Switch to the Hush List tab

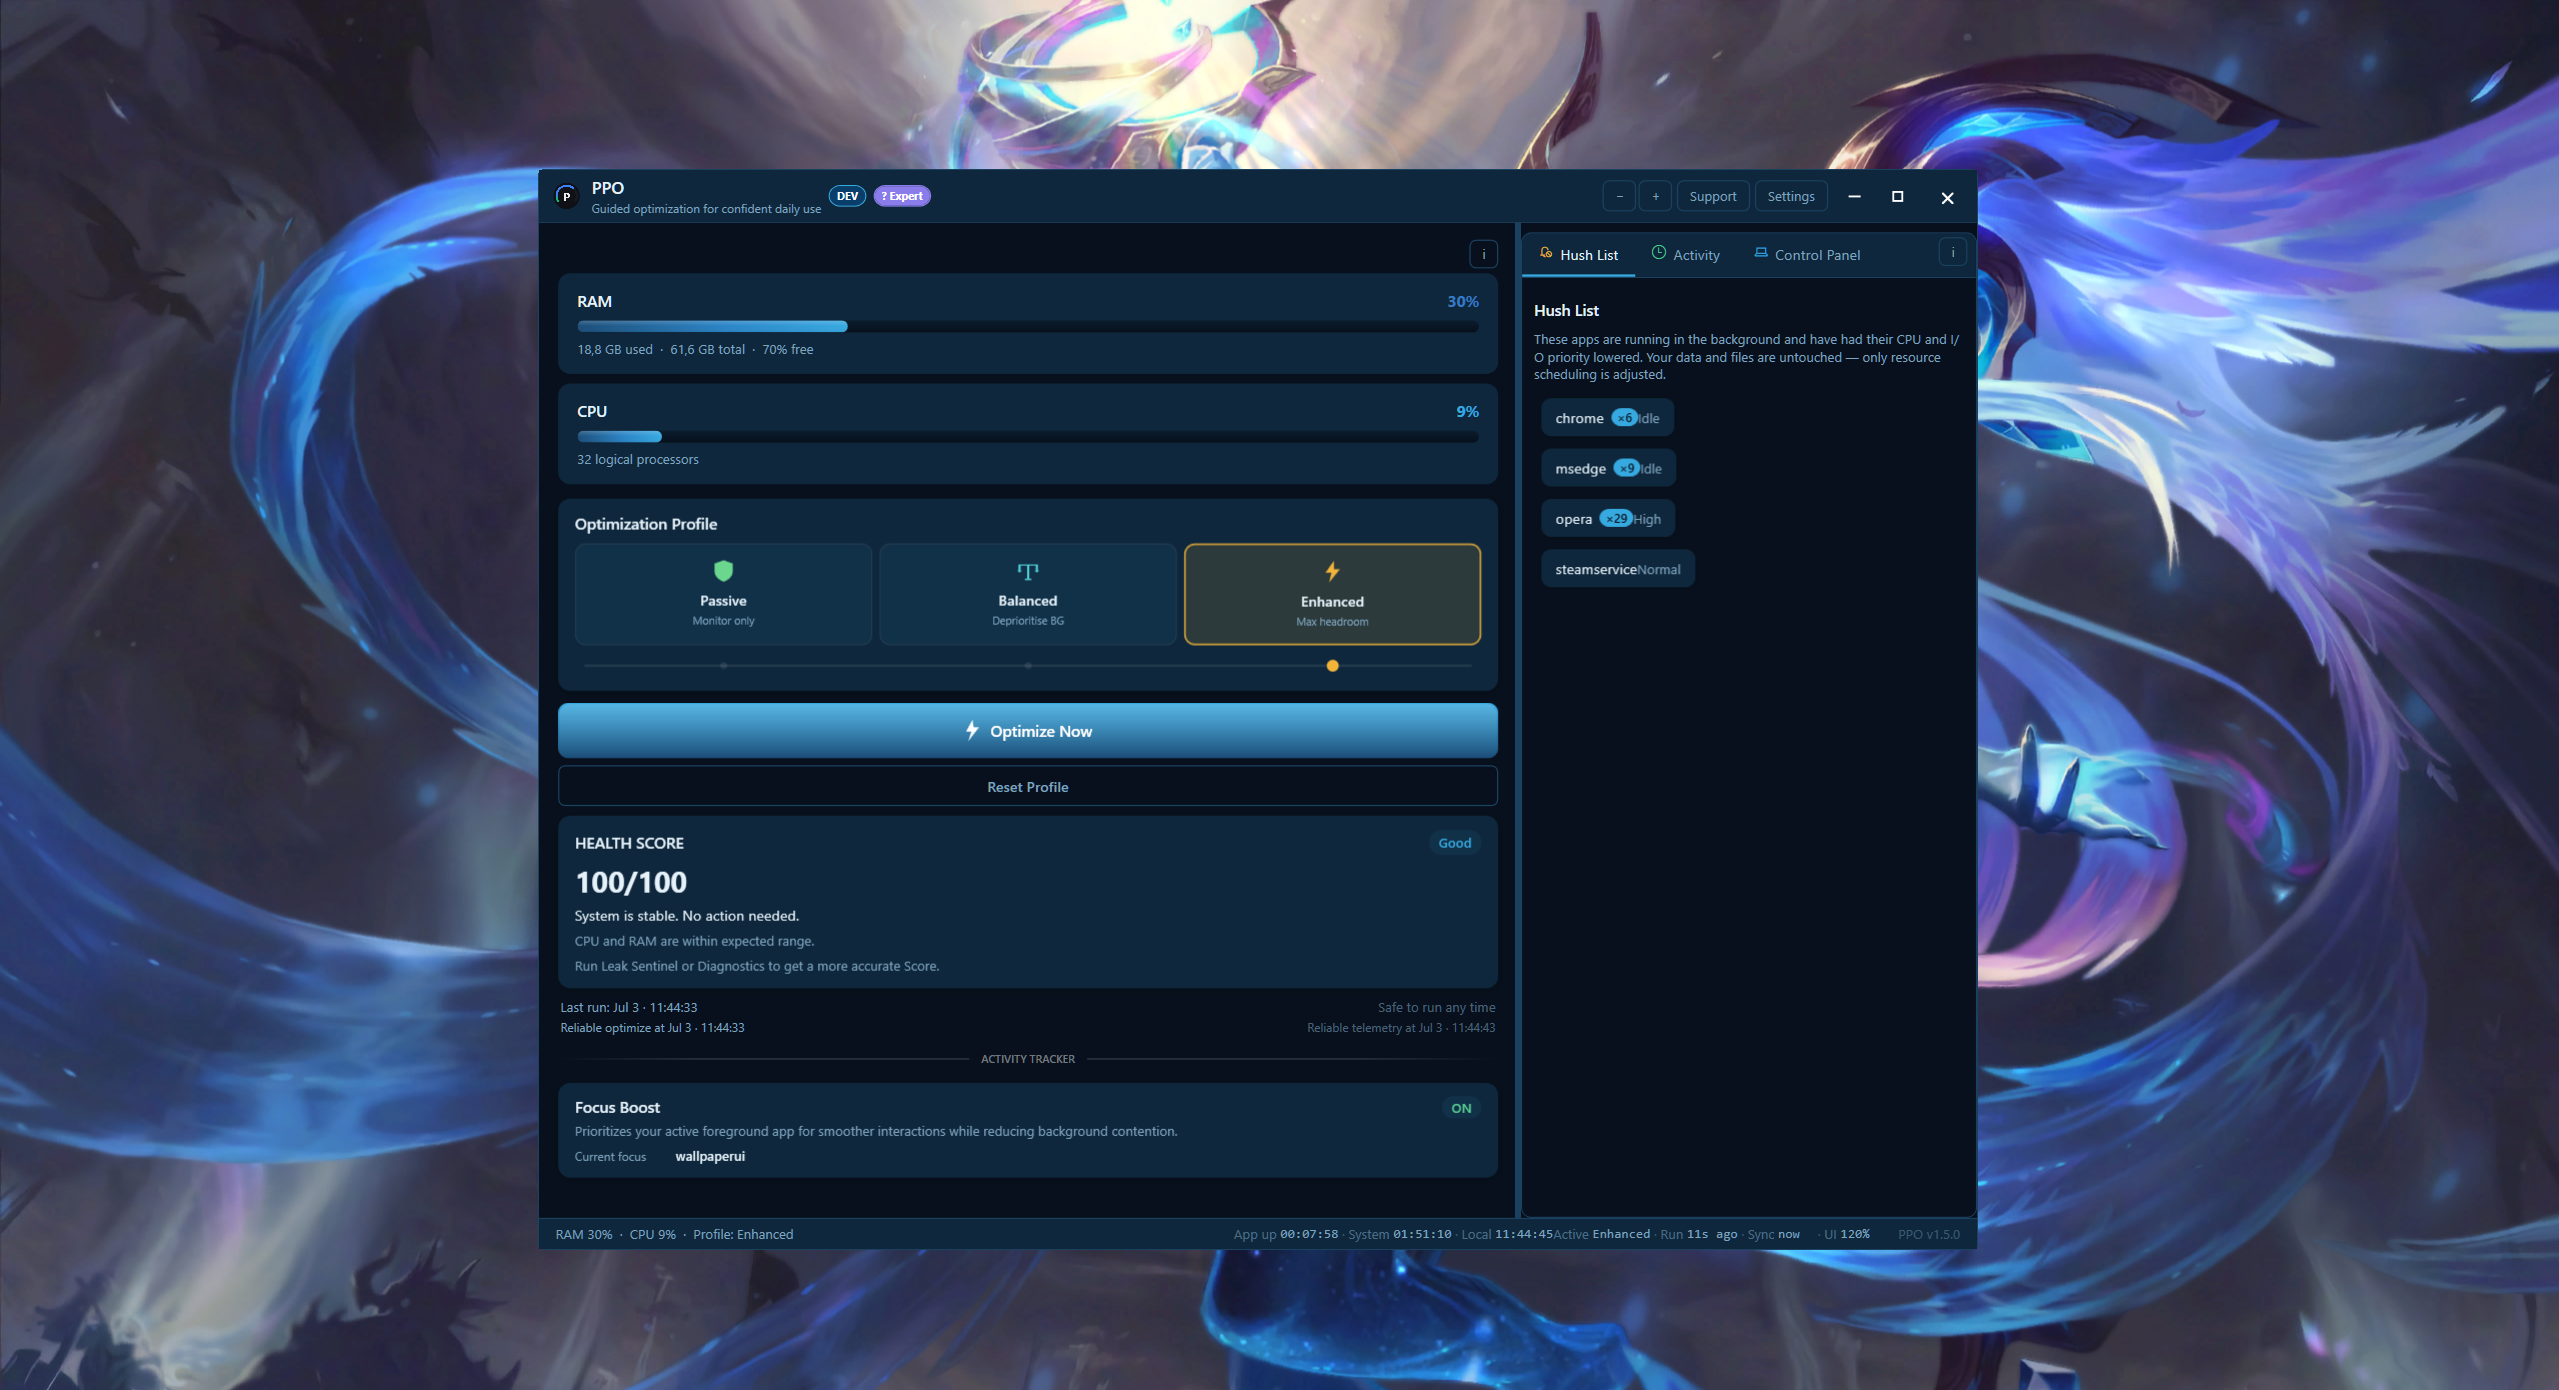(x=1579, y=255)
